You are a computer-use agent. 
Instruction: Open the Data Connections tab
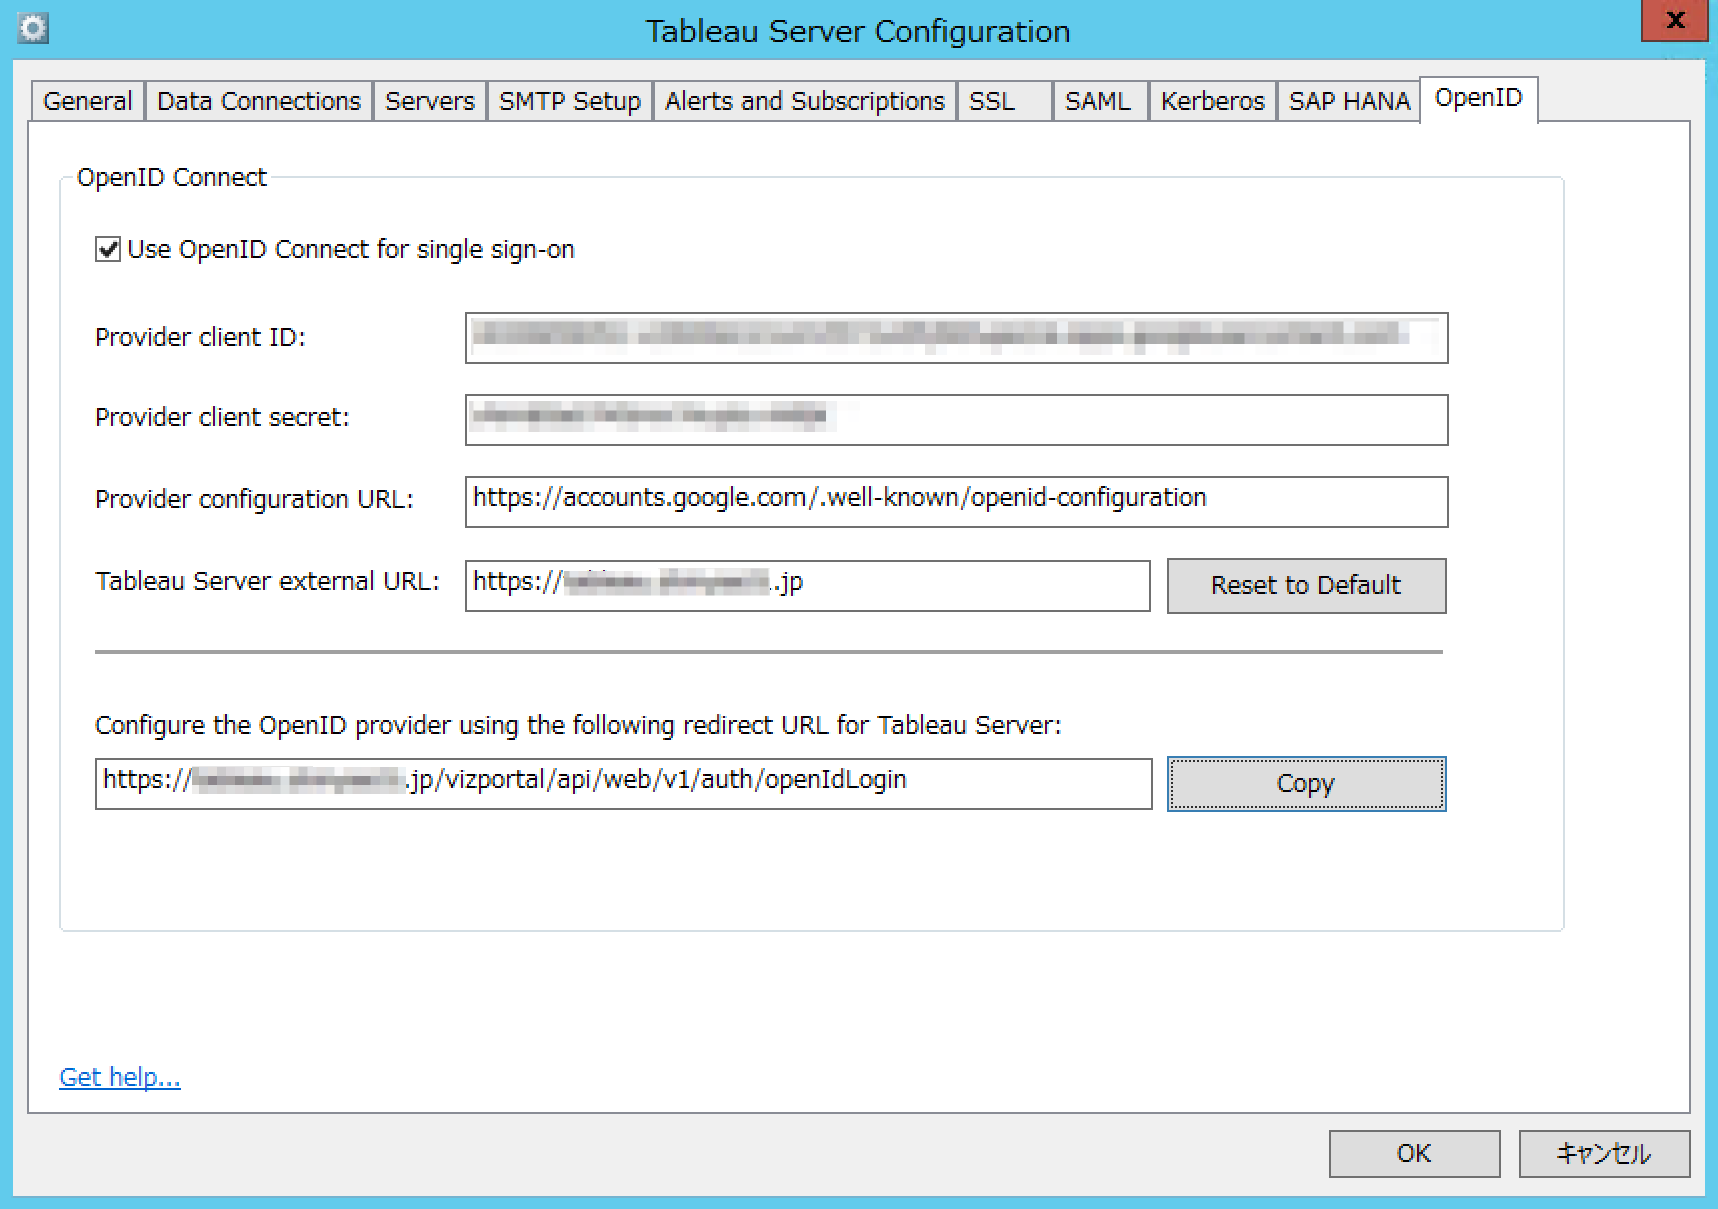click(x=259, y=101)
